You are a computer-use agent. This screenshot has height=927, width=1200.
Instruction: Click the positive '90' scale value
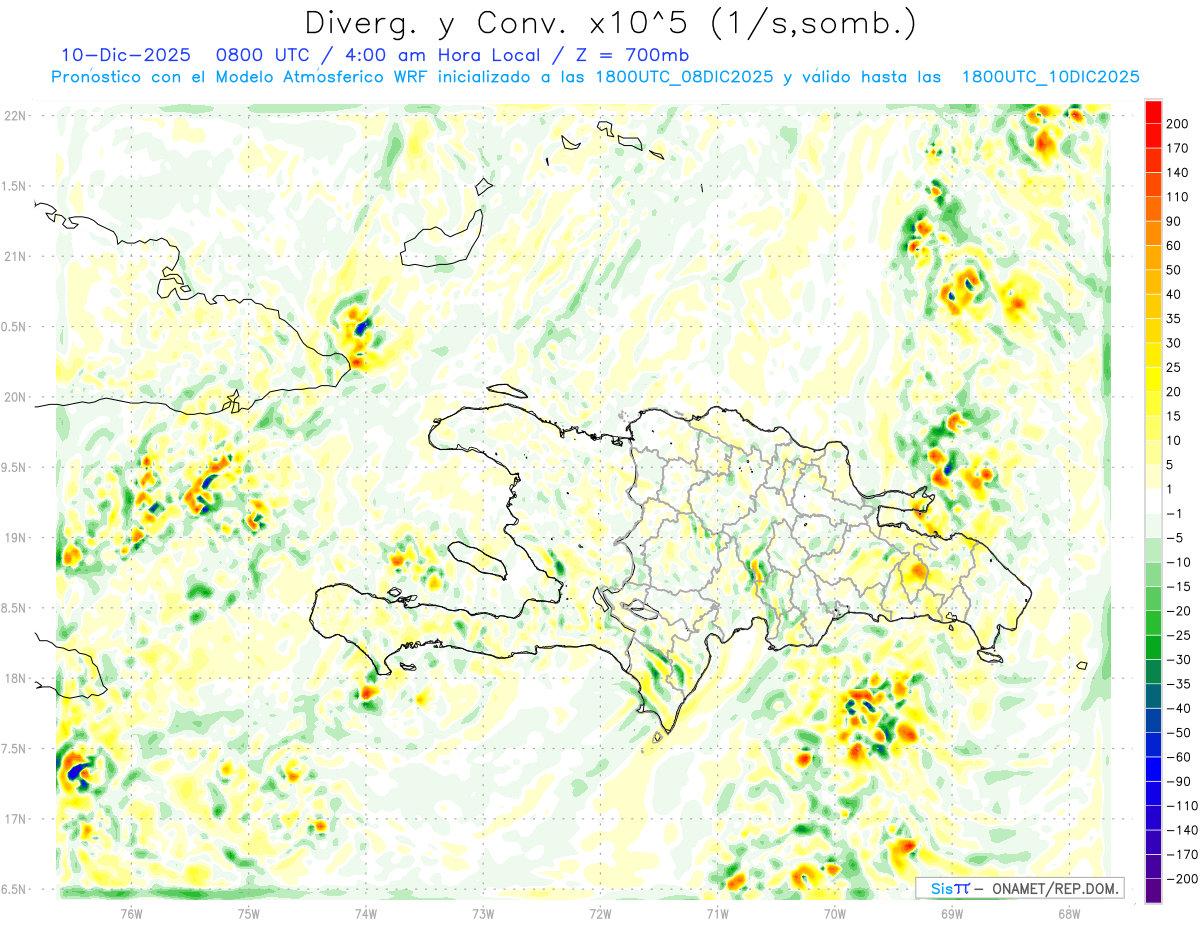coord(1175,221)
